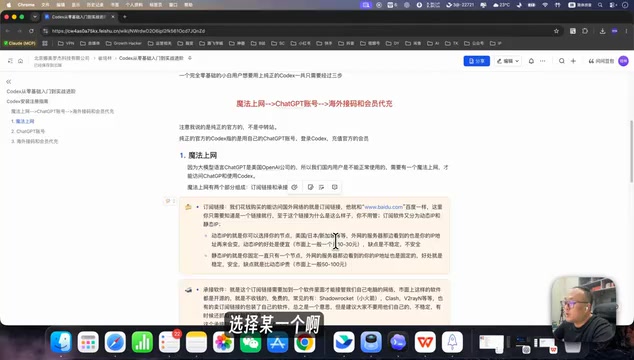Open the Chrome tab search dropdown
Viewport: 634px width, 360px height.
[x=35, y=17]
